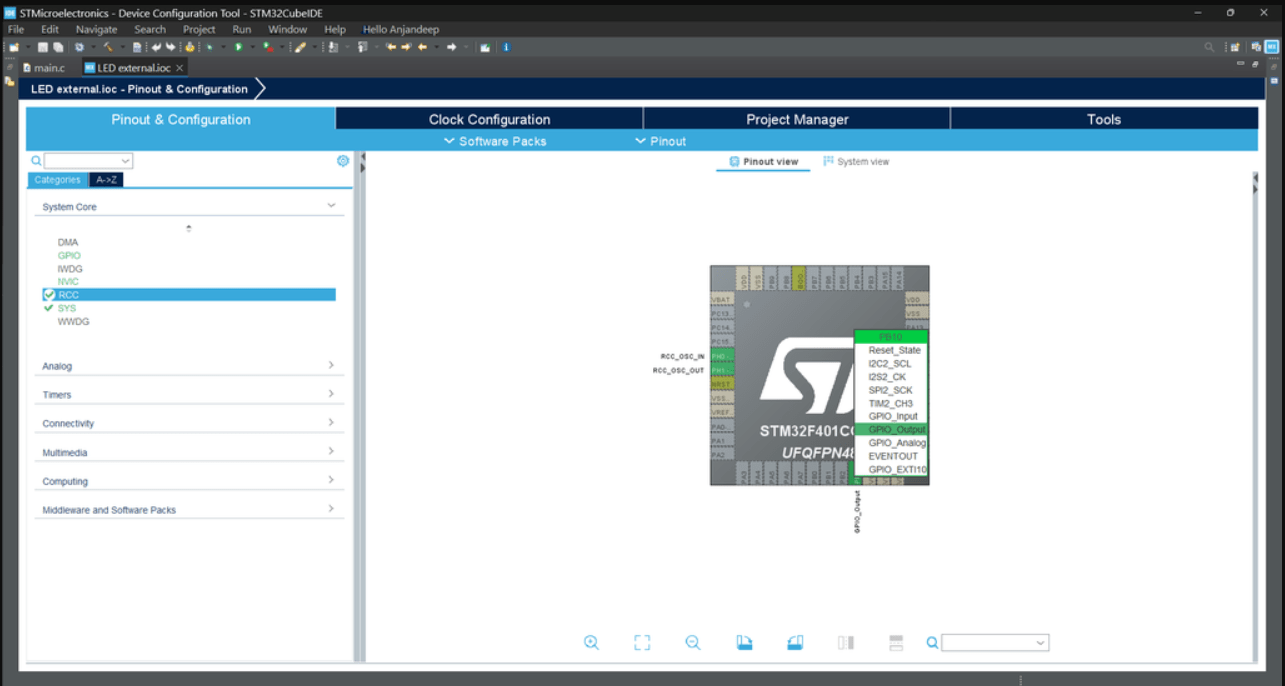Click the best-fit zoom icon below the pinout
1285x686 pixels.
[643, 642]
